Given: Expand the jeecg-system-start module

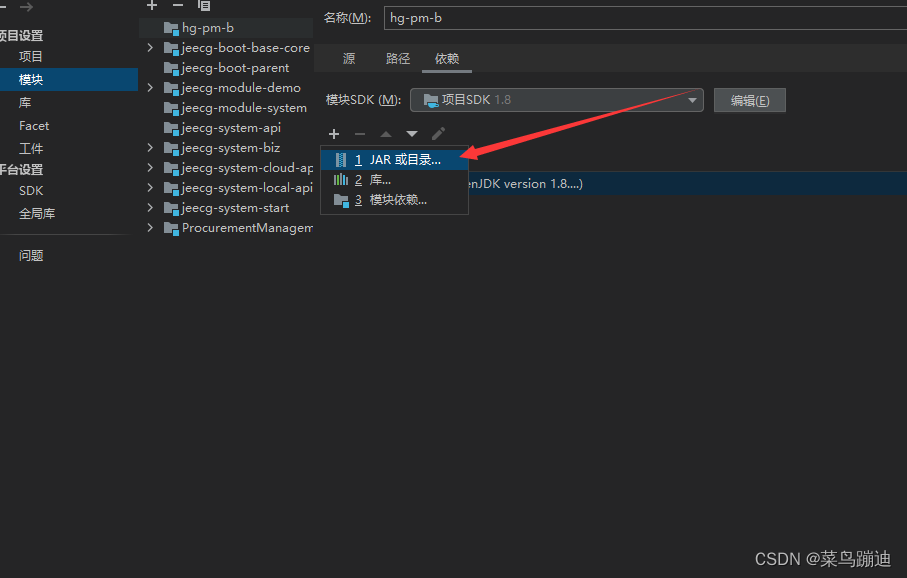Looking at the screenshot, I should click(150, 208).
